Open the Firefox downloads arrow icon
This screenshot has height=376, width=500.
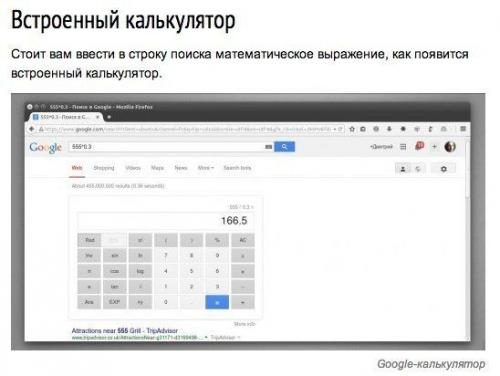point(389,129)
